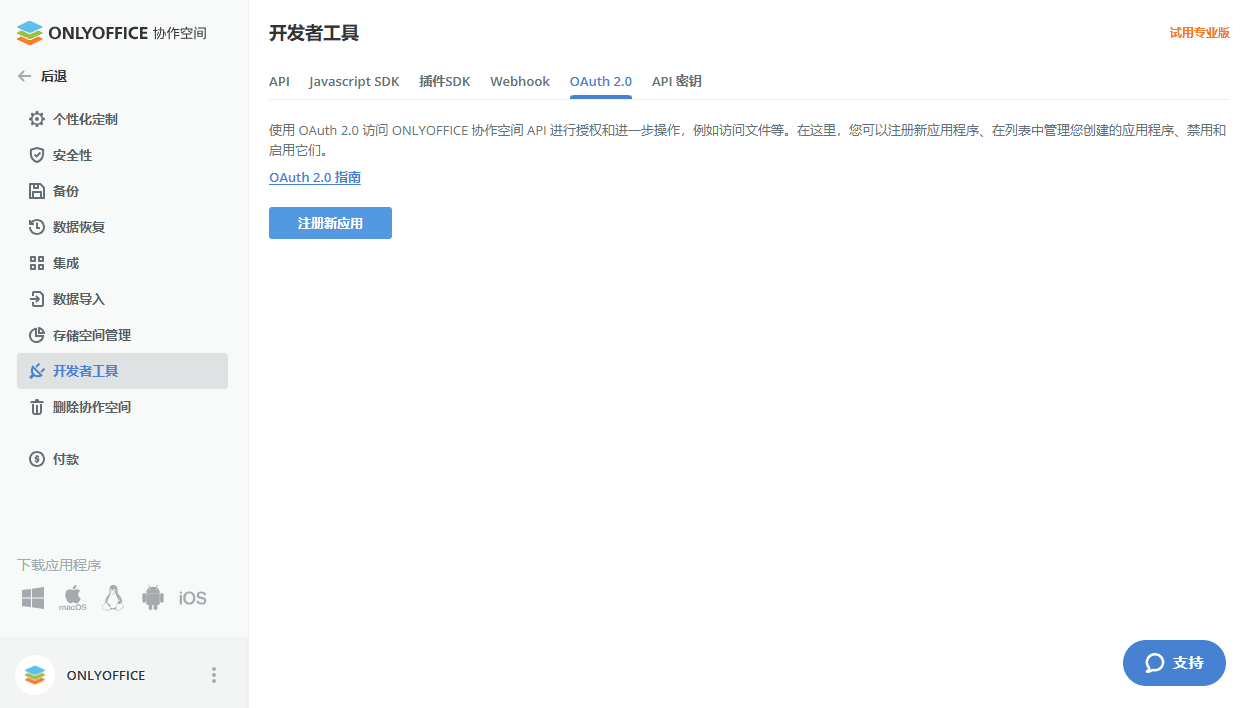
Task: Click the 备份 label in sidebar
Action: point(66,191)
